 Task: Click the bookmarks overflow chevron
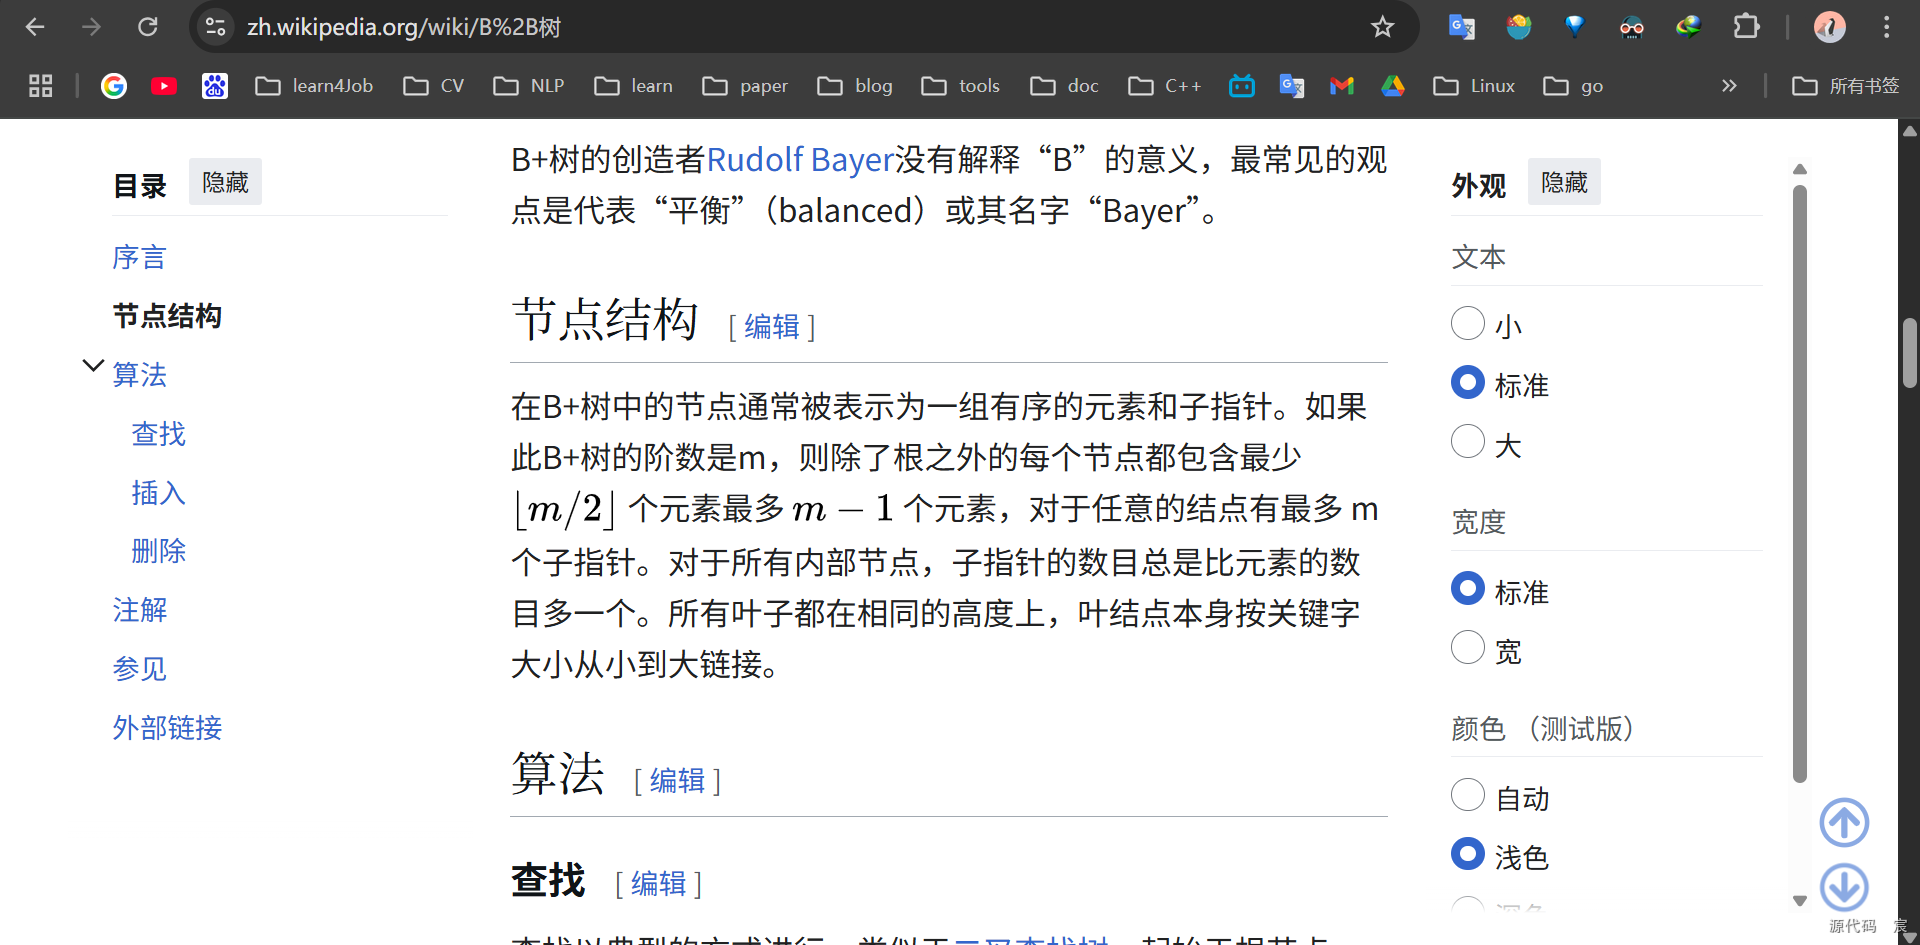pos(1730,86)
